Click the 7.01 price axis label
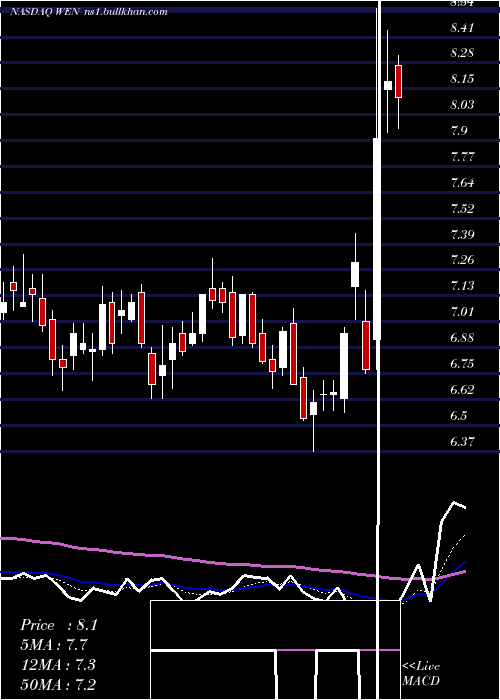Image resolution: width=500 pixels, height=700 pixels. pos(462,312)
